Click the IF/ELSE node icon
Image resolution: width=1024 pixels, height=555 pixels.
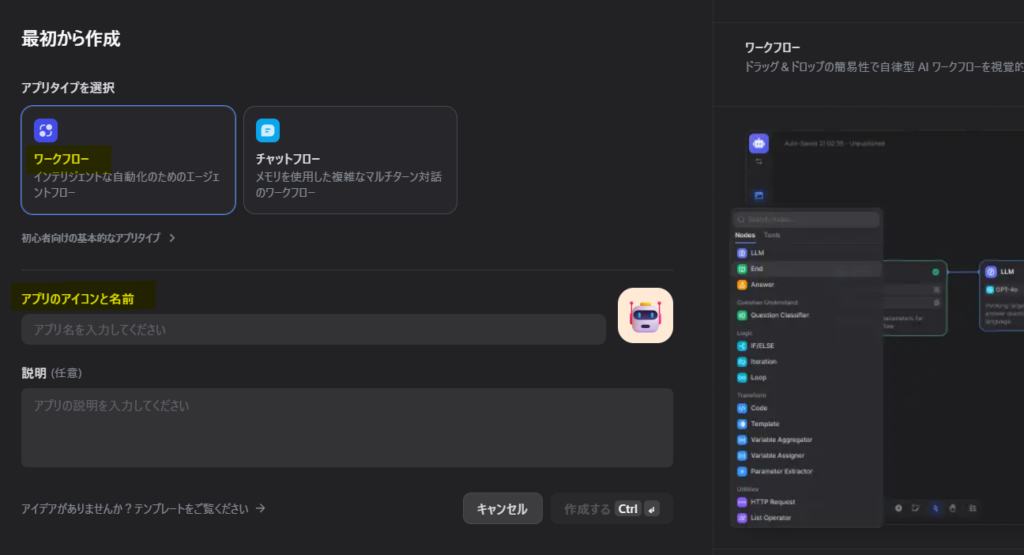tap(741, 345)
